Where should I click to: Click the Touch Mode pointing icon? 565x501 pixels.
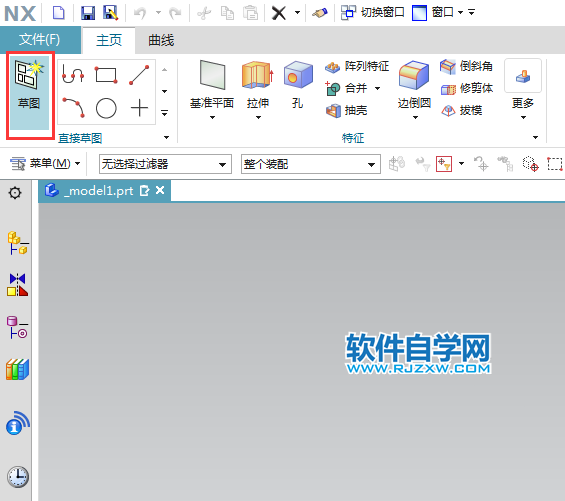(x=320, y=13)
